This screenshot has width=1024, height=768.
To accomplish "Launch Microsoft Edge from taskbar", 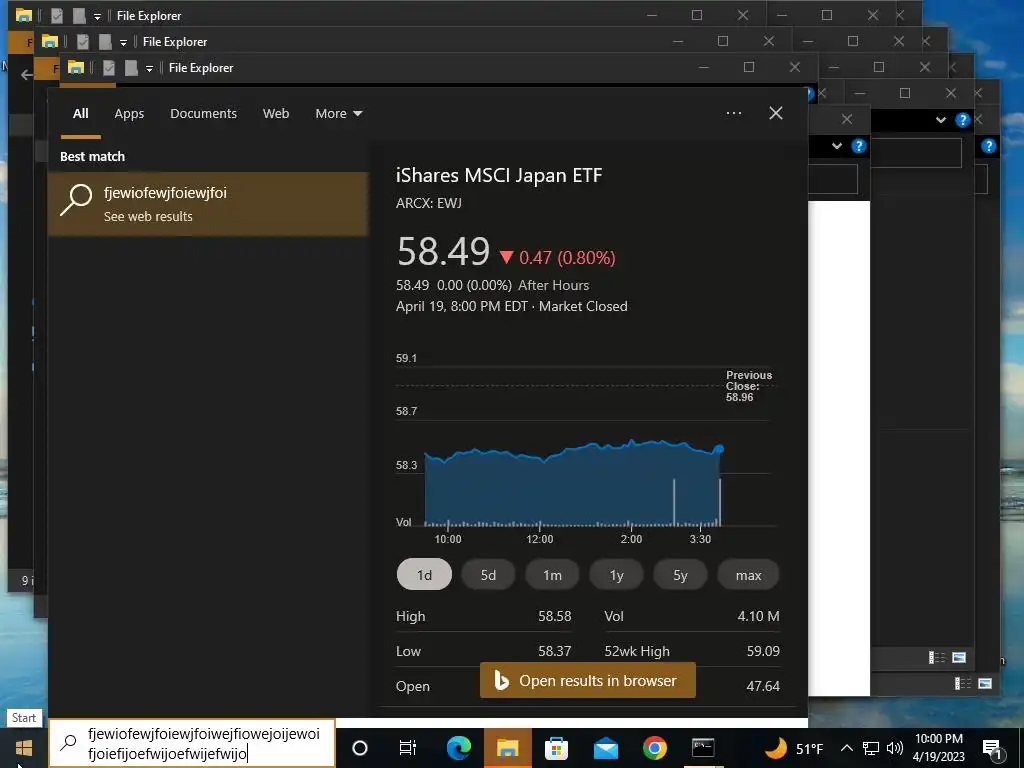I will [x=458, y=748].
